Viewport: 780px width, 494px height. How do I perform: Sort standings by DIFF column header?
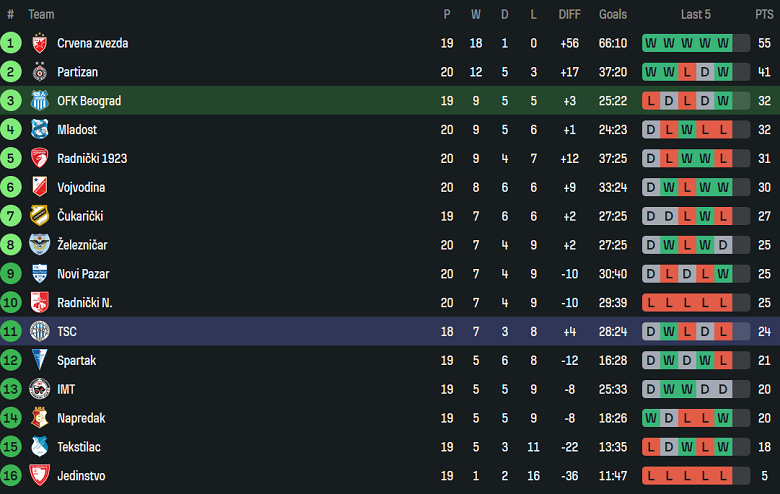[x=569, y=14]
